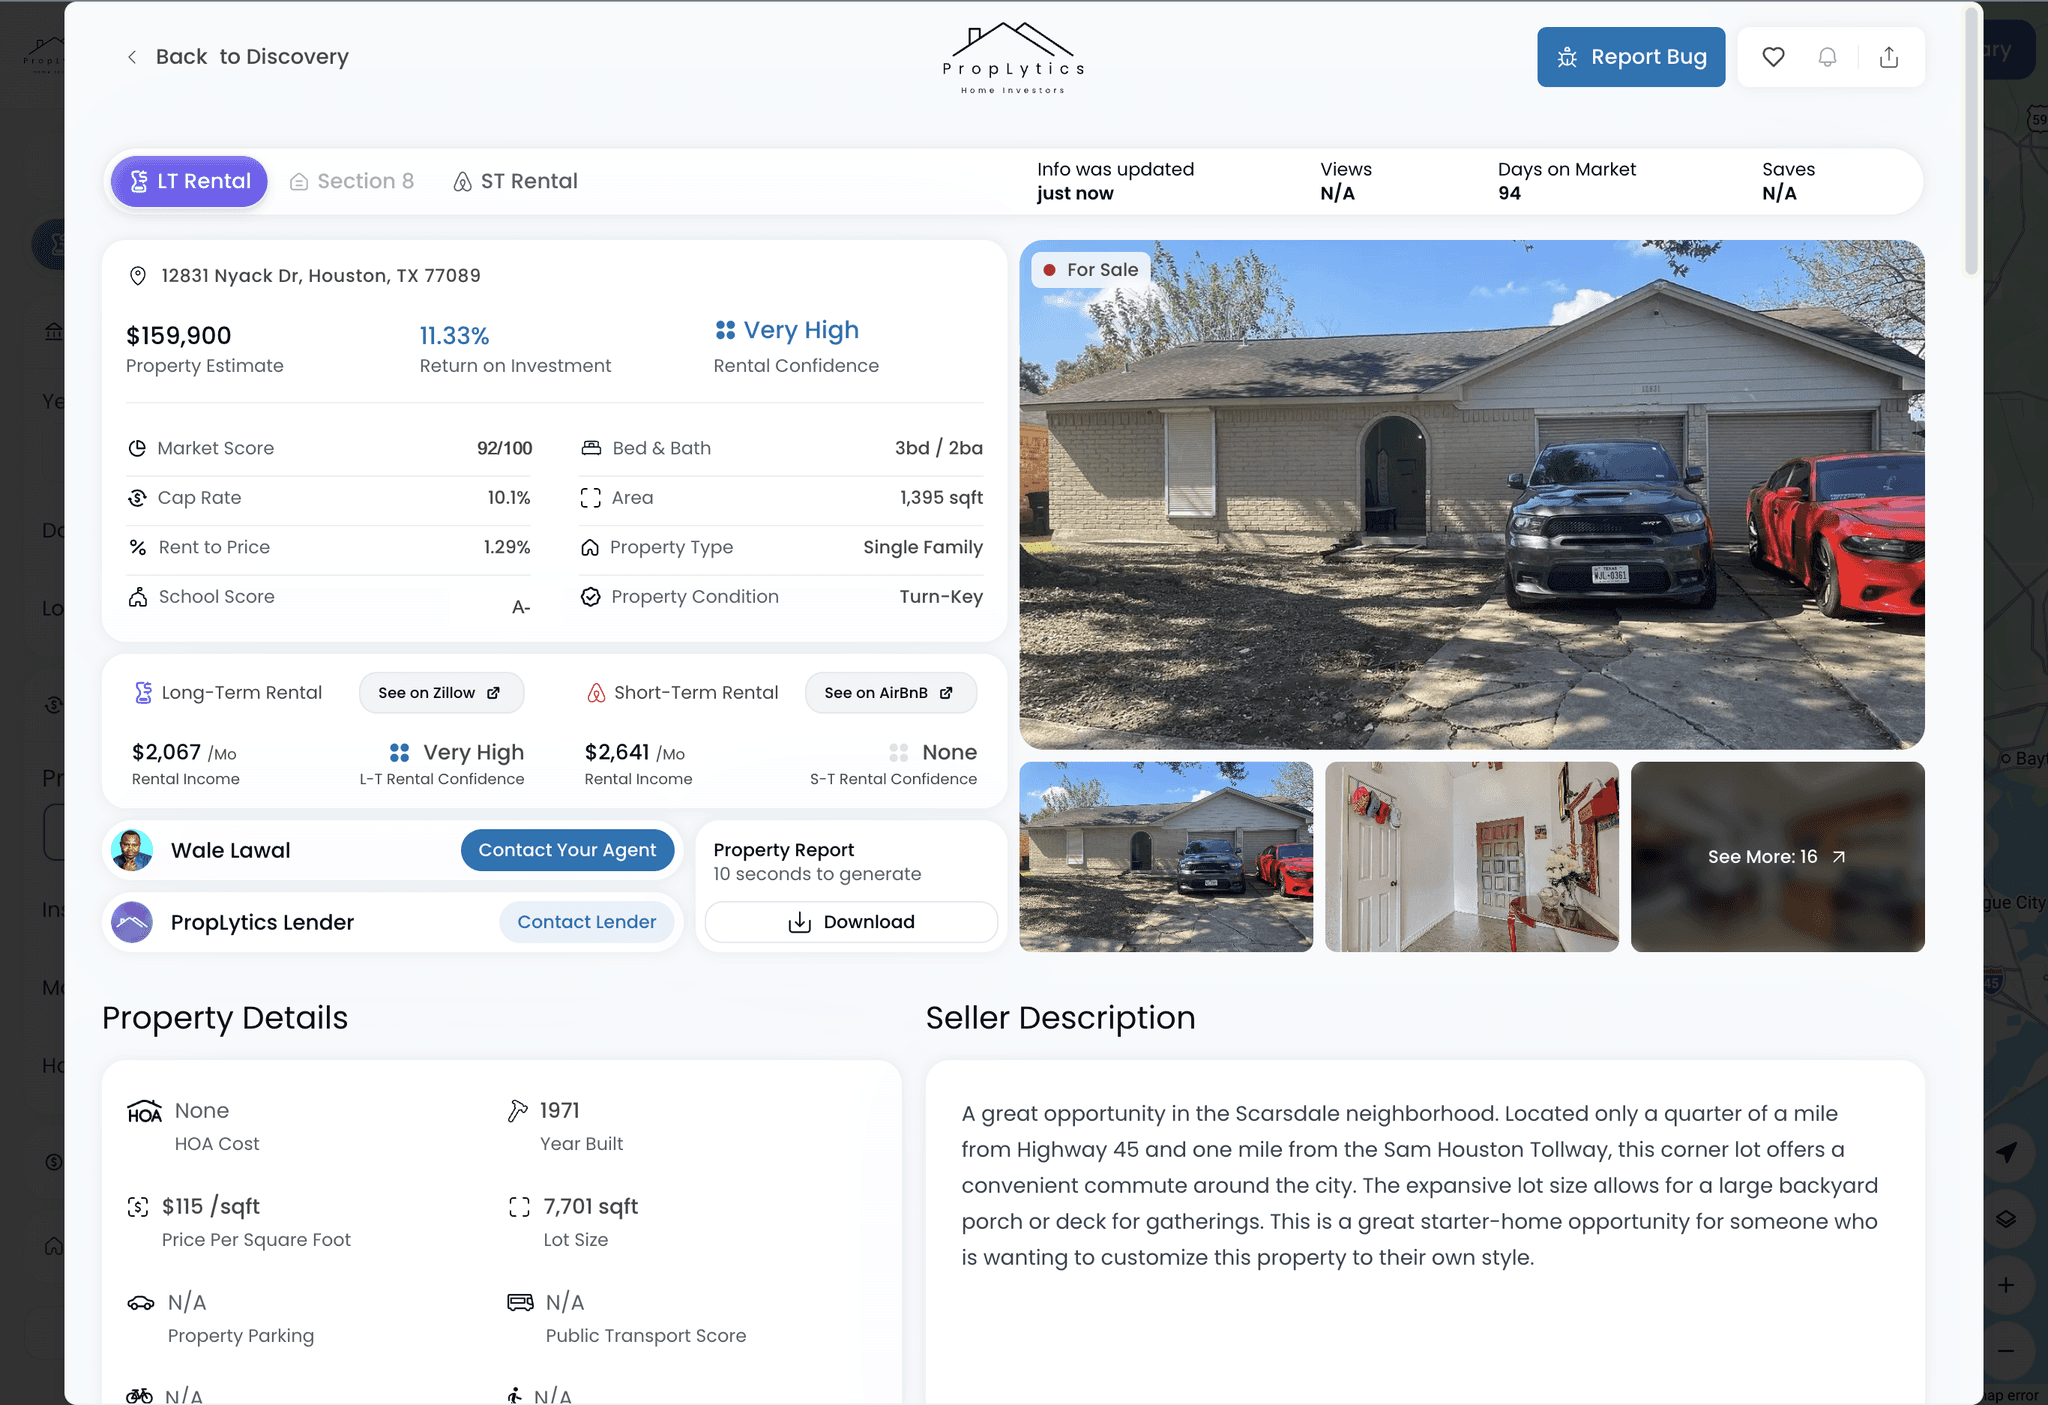Open See on AirBnB link
This screenshot has height=1405, width=2048.
pos(890,693)
